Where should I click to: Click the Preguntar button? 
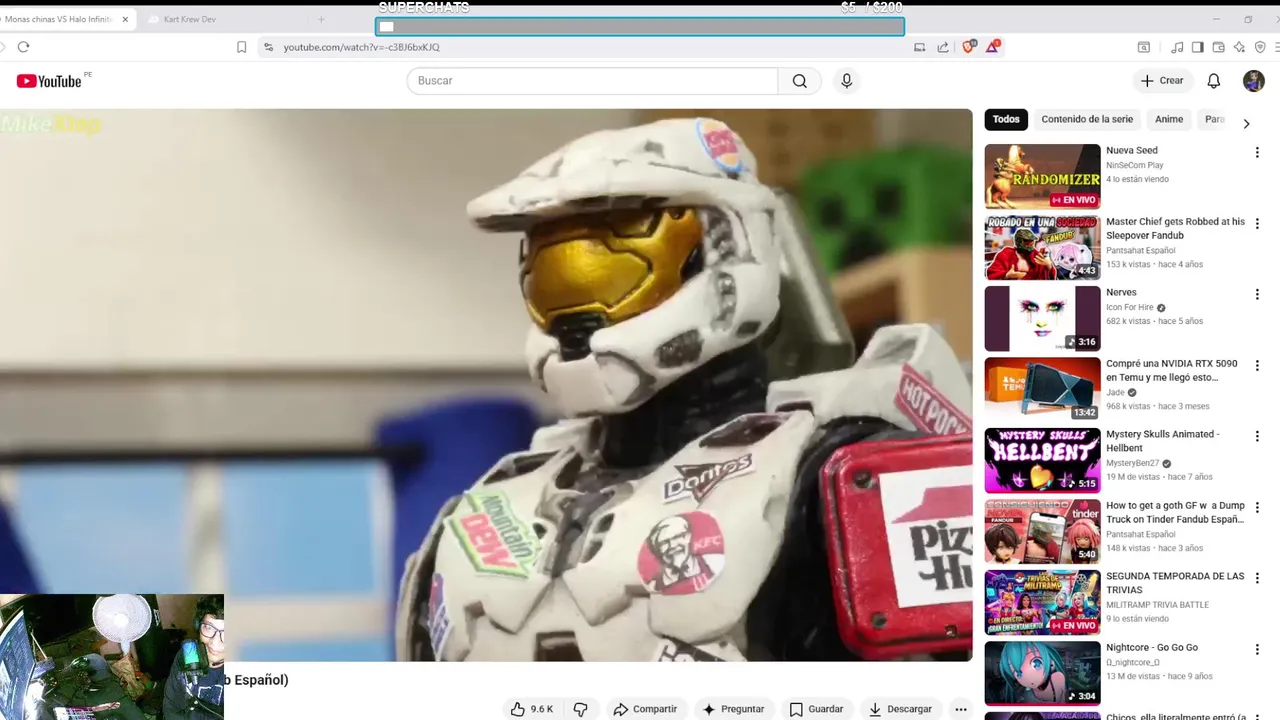pyautogui.click(x=733, y=709)
